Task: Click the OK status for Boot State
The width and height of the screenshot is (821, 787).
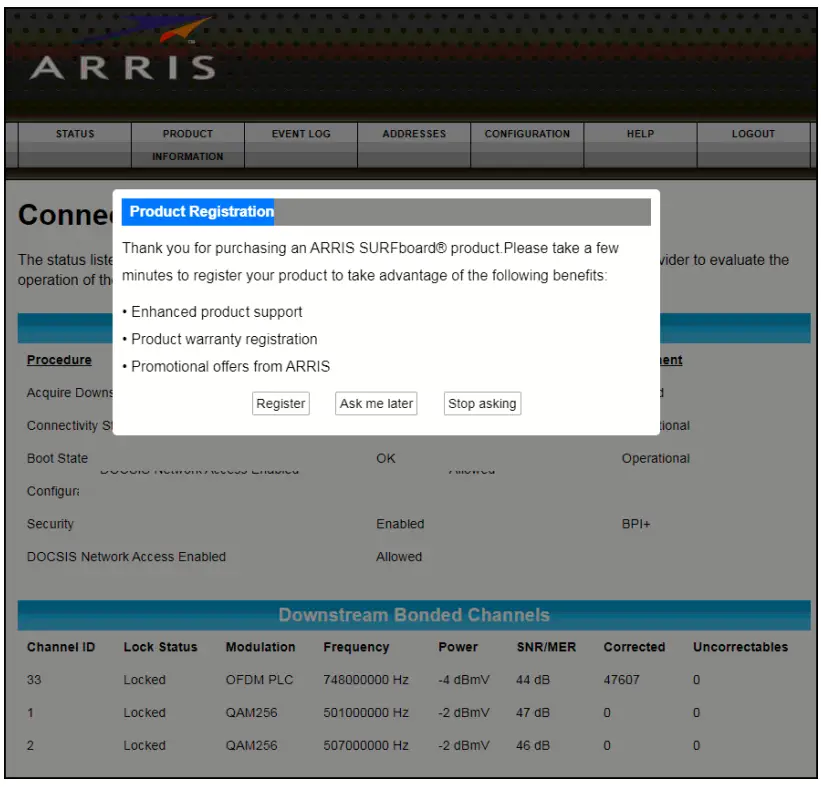Action: [x=386, y=458]
